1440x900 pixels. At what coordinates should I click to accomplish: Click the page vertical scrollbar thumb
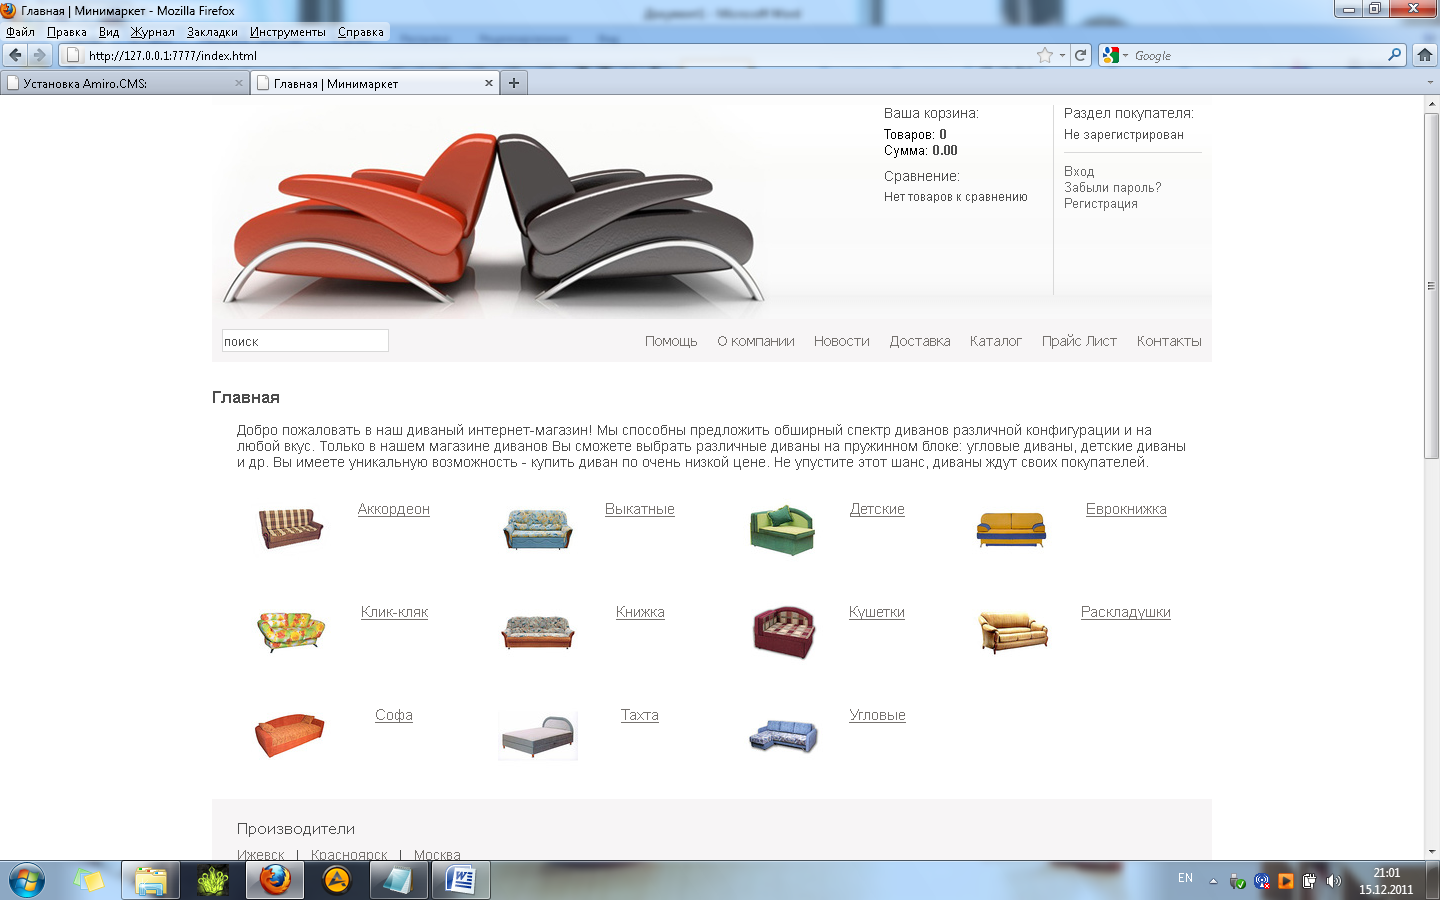pos(1431,285)
